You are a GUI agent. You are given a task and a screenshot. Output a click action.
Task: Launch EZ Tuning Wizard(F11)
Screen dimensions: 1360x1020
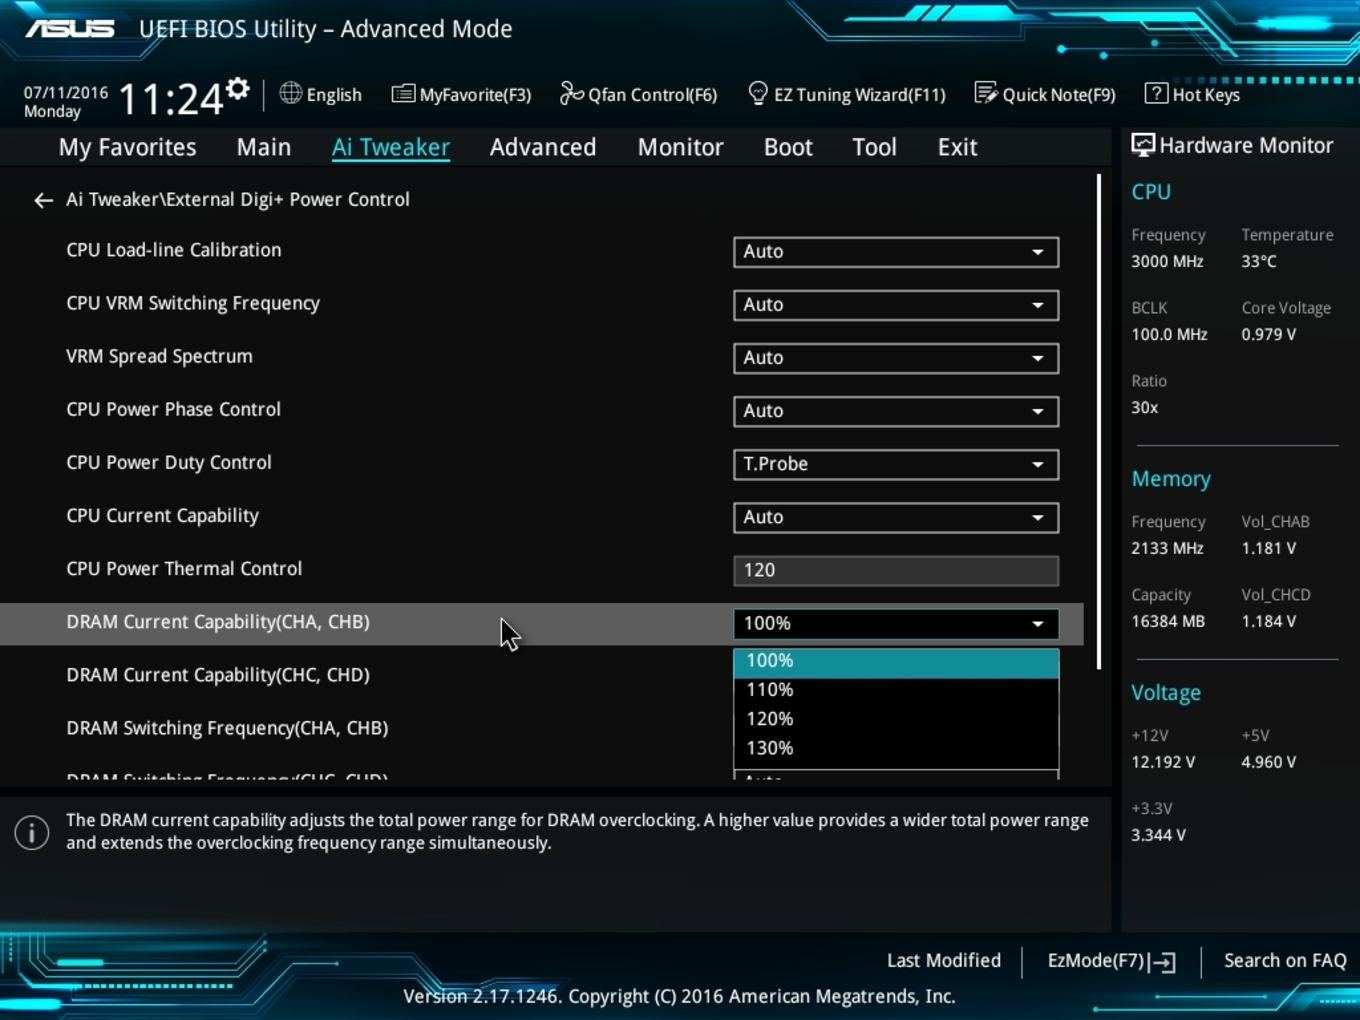[x=847, y=94]
